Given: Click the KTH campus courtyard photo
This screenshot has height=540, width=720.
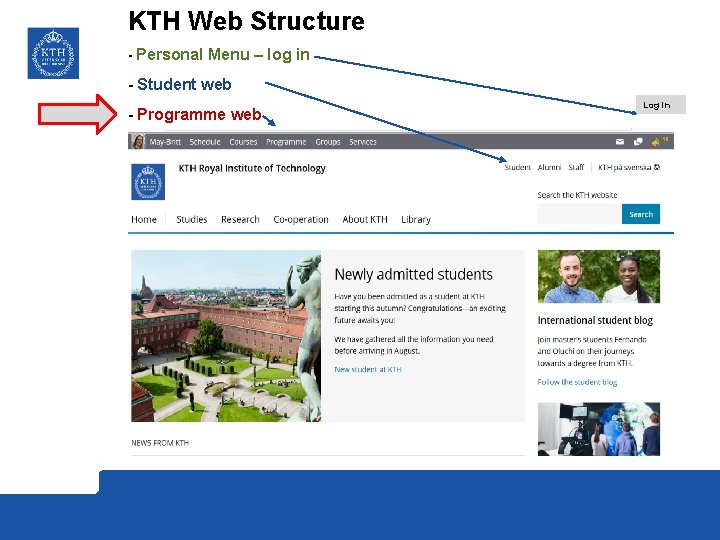Looking at the screenshot, I should [x=226, y=336].
